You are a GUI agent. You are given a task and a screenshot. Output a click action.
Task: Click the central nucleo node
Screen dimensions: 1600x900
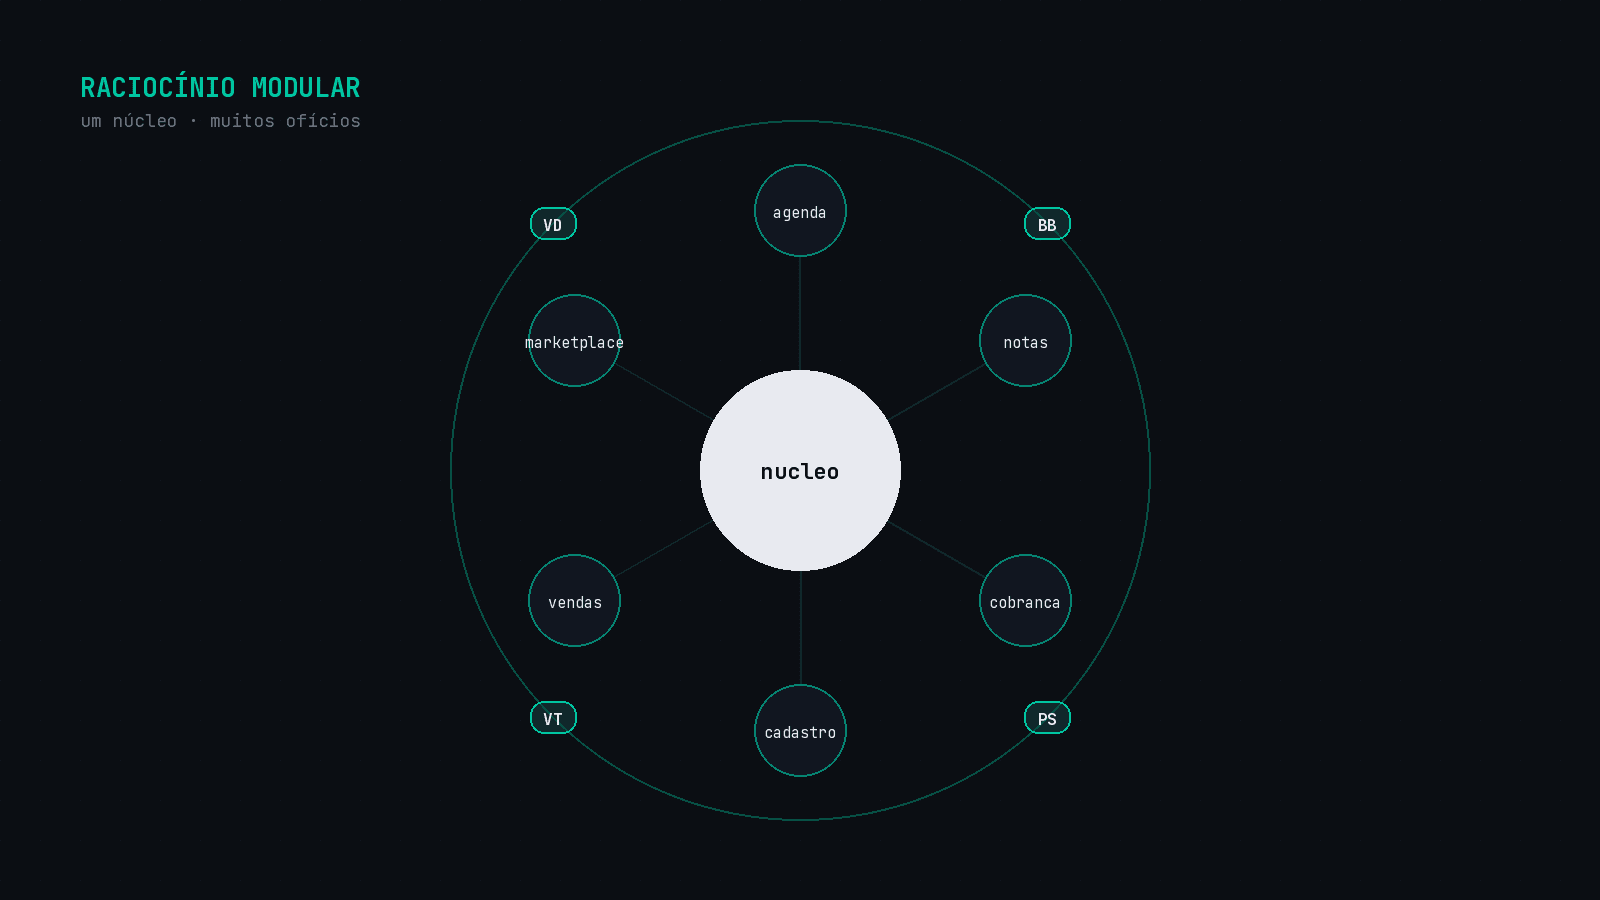[x=800, y=471]
